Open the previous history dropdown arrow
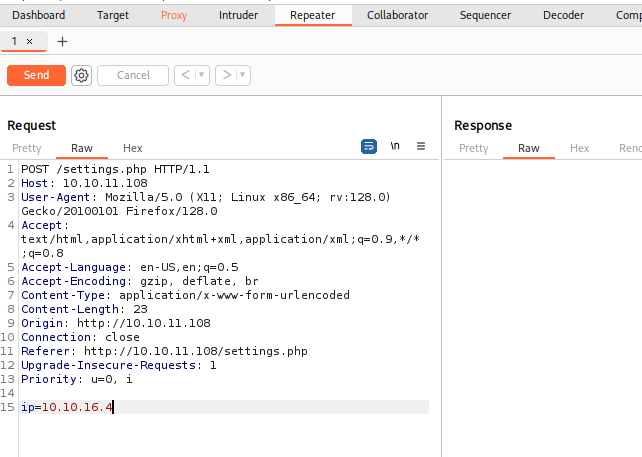This screenshot has height=457, width=642. (x=202, y=75)
